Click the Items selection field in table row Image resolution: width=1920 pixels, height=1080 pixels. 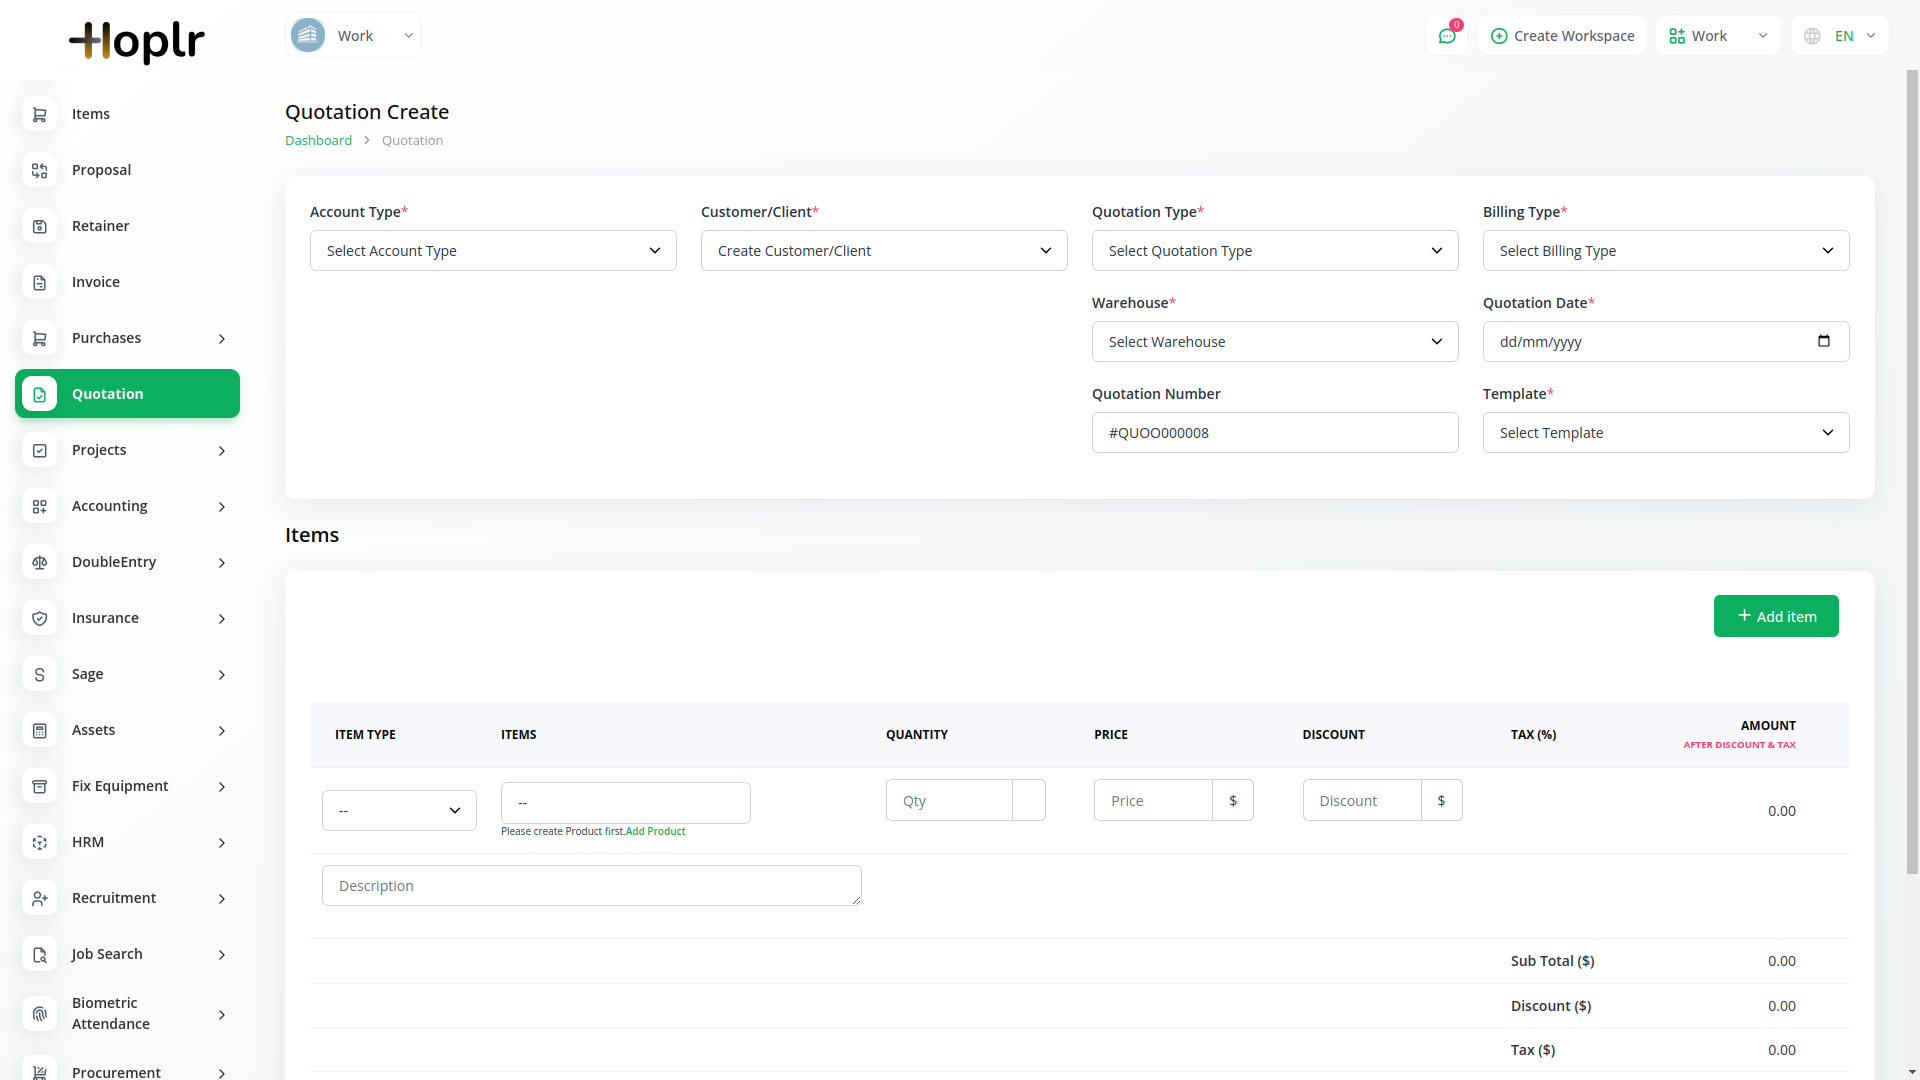tap(626, 803)
